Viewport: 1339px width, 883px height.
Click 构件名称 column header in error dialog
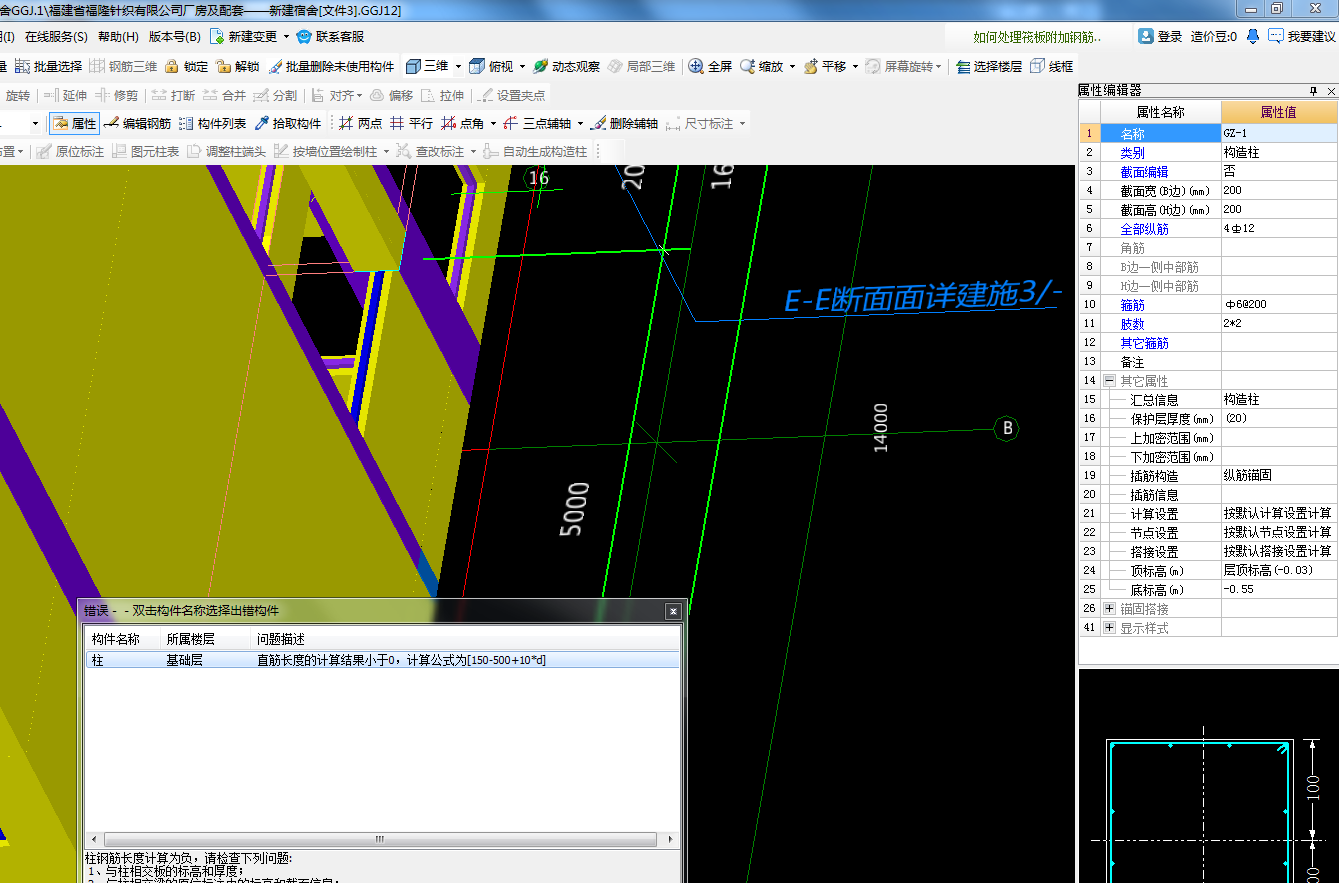coord(116,639)
